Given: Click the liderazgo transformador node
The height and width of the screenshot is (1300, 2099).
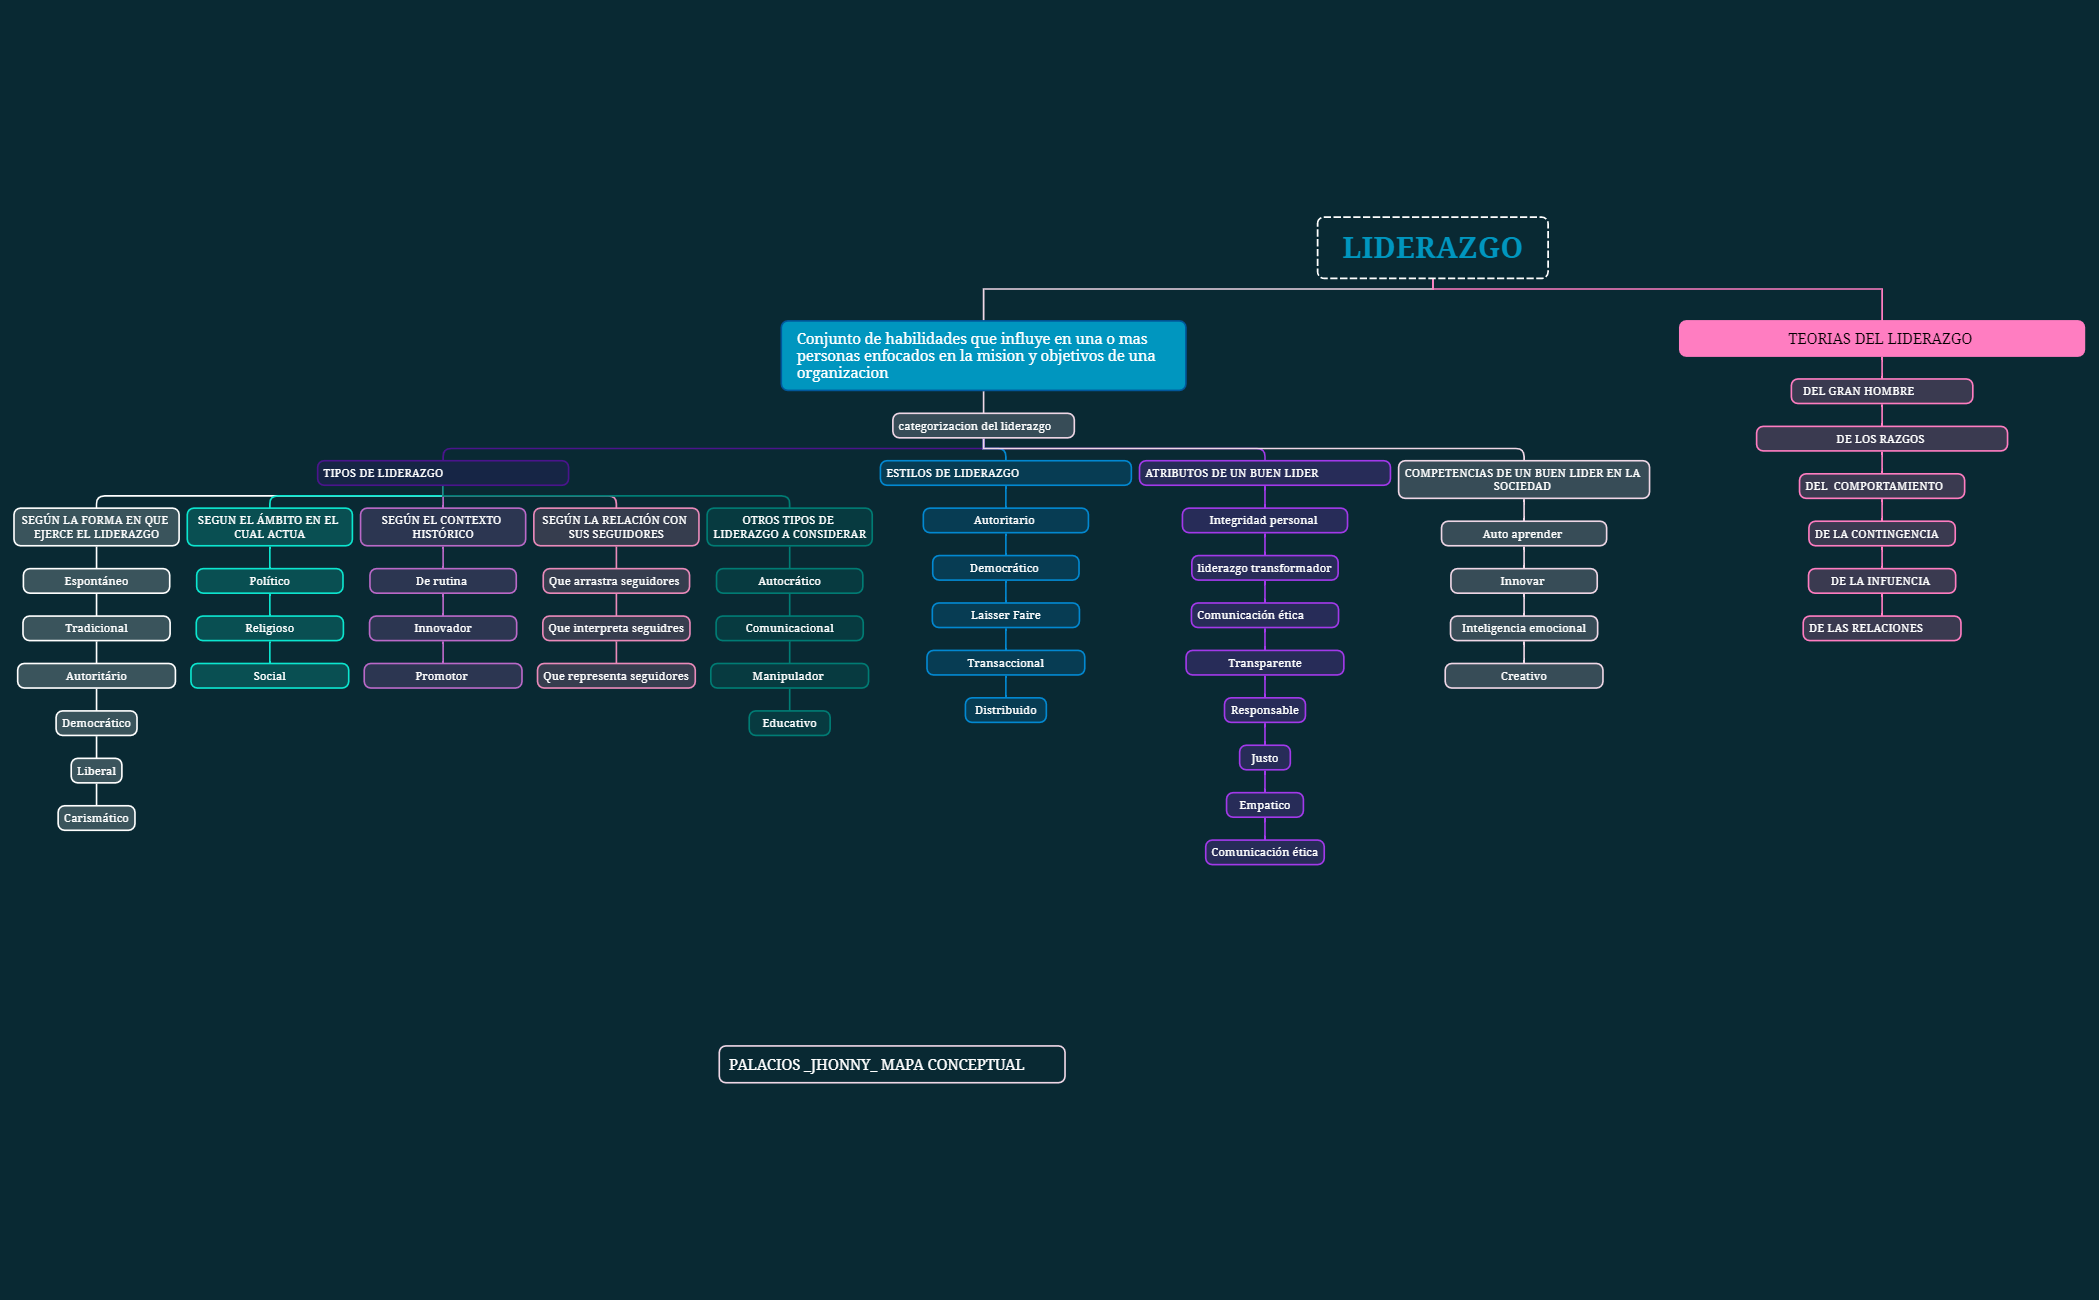Looking at the screenshot, I should [x=1264, y=568].
